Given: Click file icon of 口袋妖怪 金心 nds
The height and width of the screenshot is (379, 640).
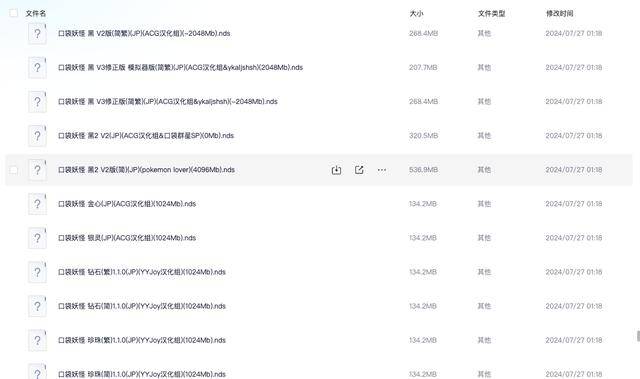Looking at the screenshot, I should point(37,204).
